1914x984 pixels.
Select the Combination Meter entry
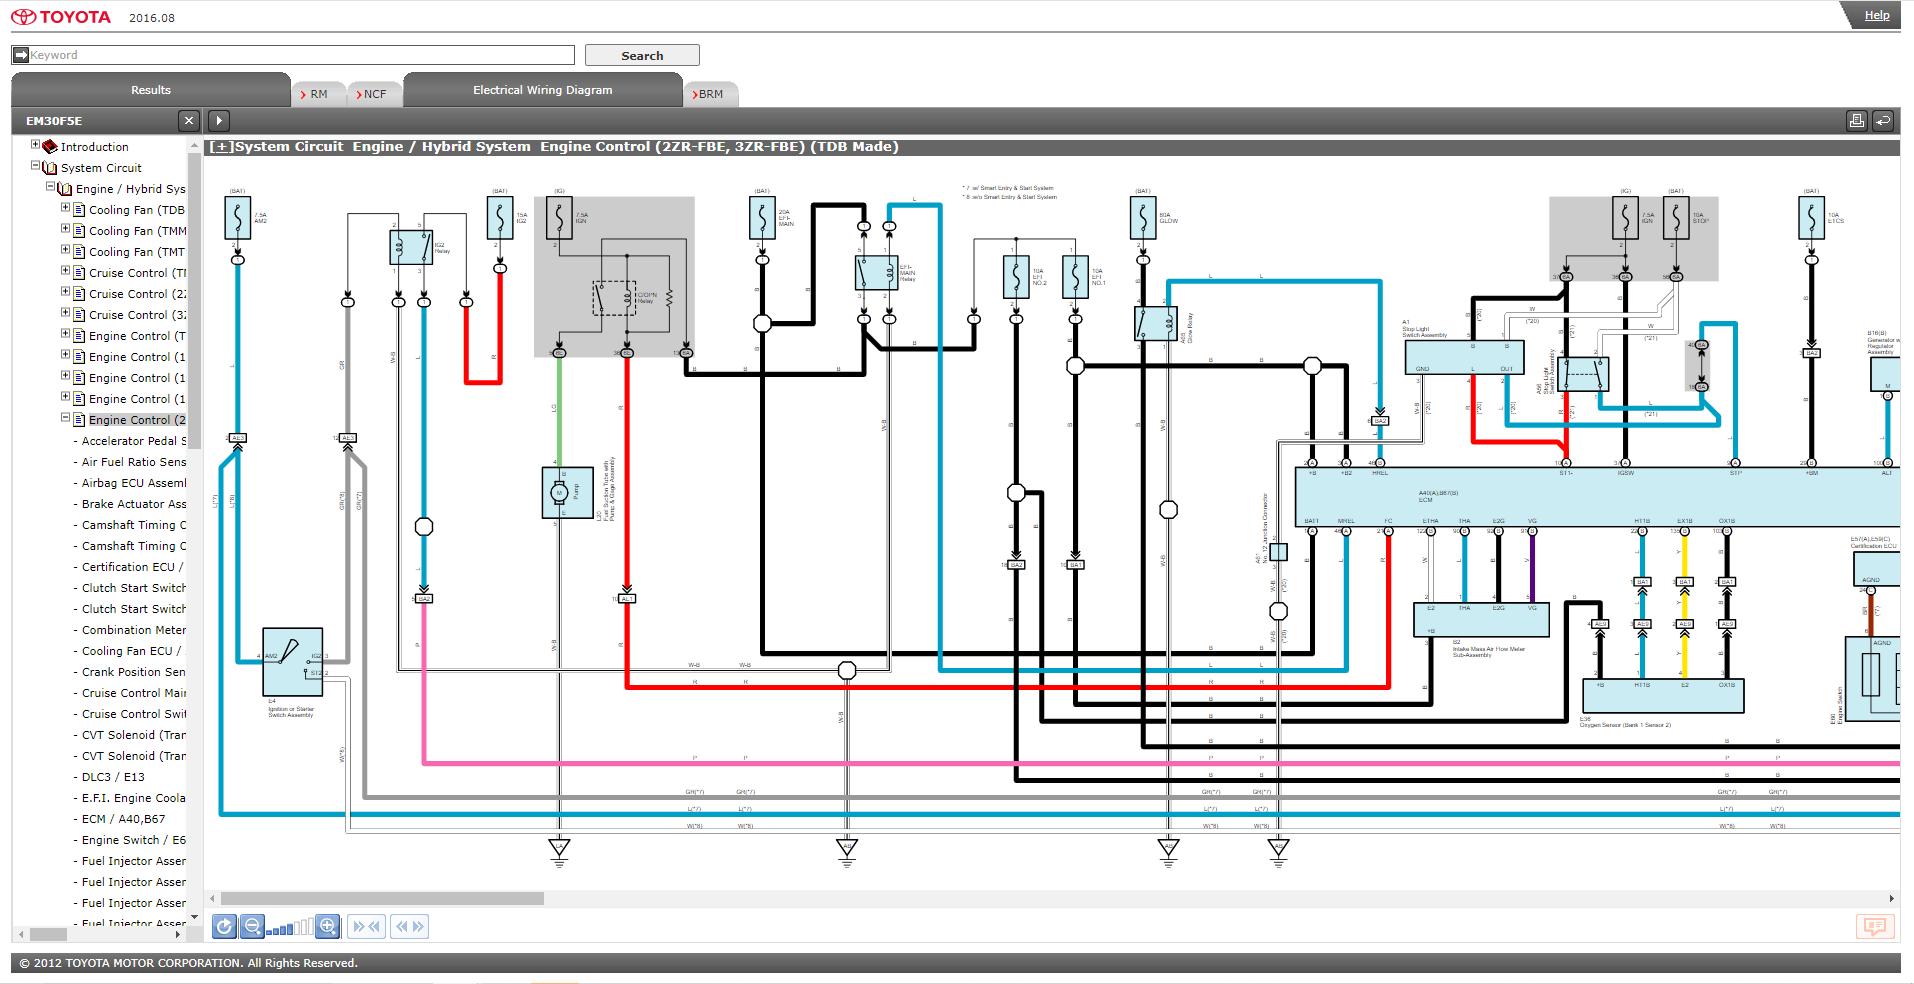(x=134, y=630)
